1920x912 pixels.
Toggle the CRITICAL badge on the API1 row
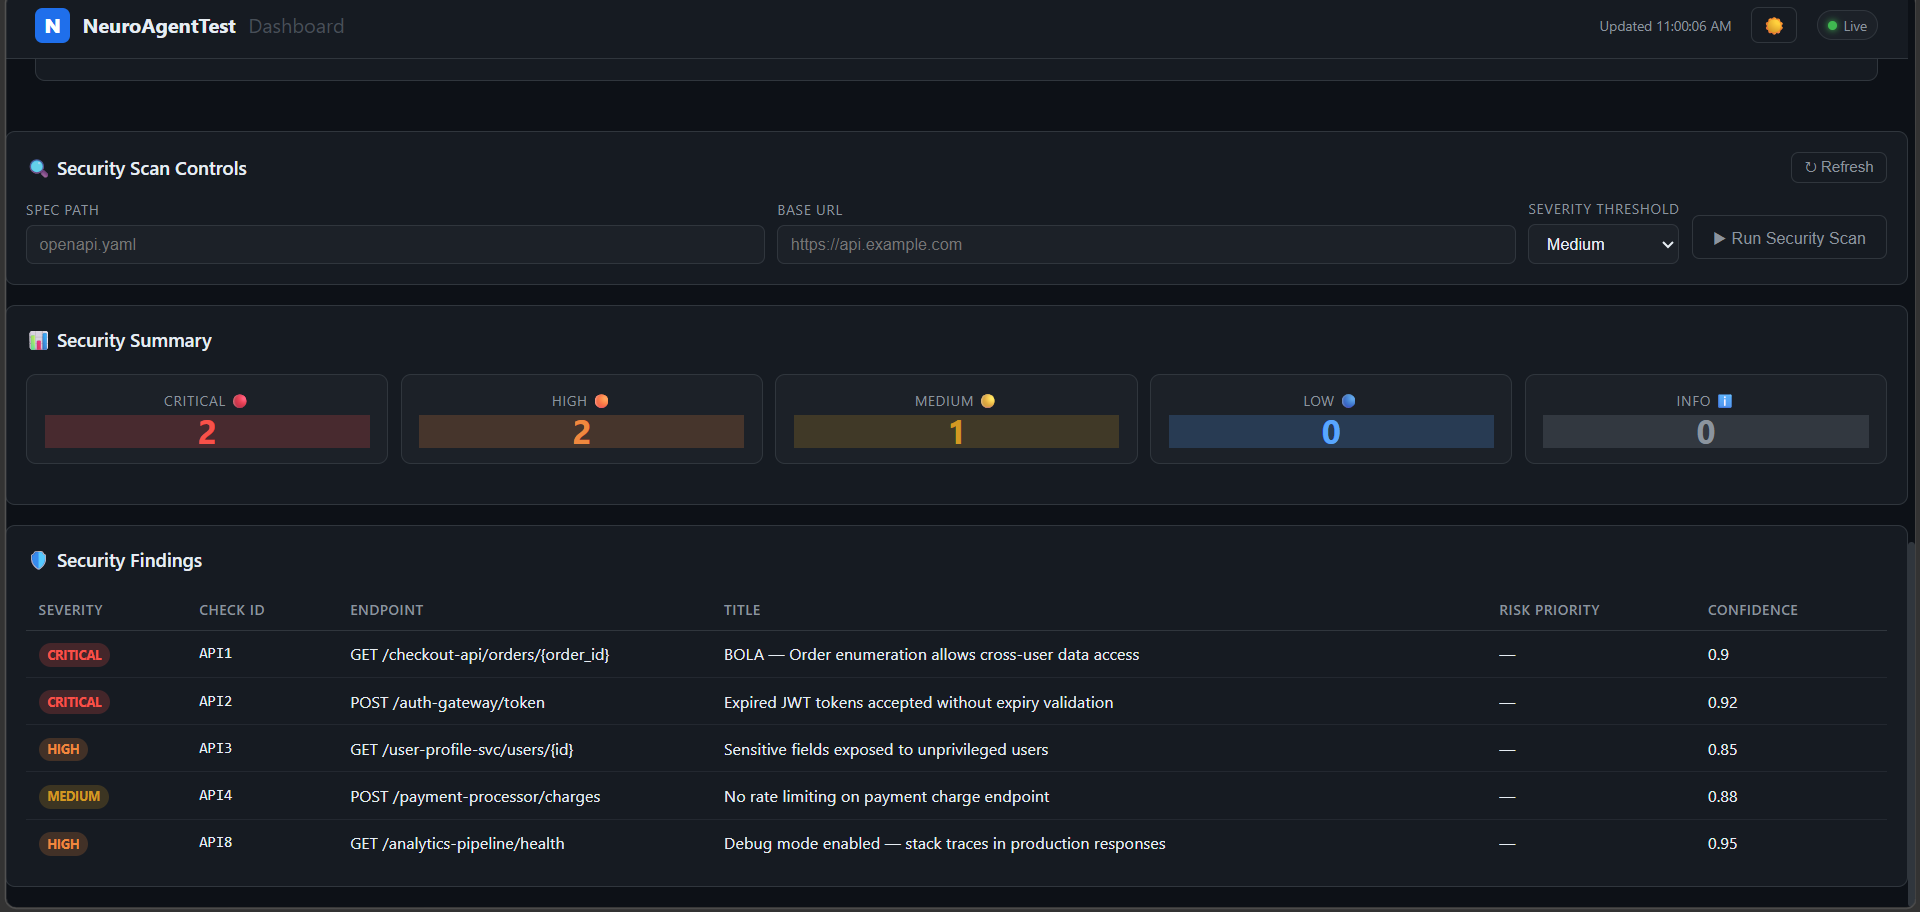pyautogui.click(x=74, y=654)
